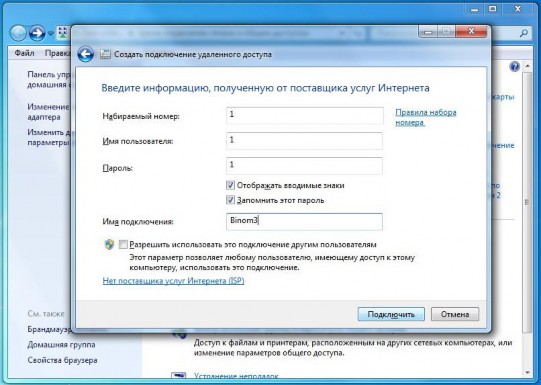Open the Правка menu
541x385 pixels.
pos(57,53)
